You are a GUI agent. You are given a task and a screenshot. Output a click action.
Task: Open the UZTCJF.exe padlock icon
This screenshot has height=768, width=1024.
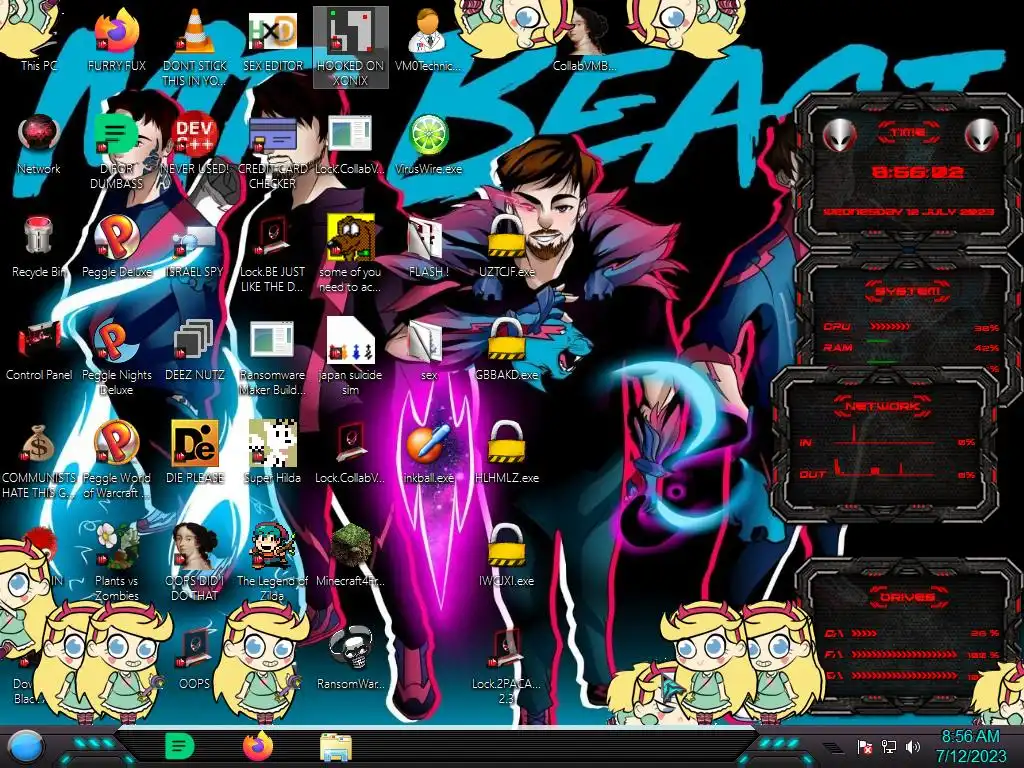(506, 247)
